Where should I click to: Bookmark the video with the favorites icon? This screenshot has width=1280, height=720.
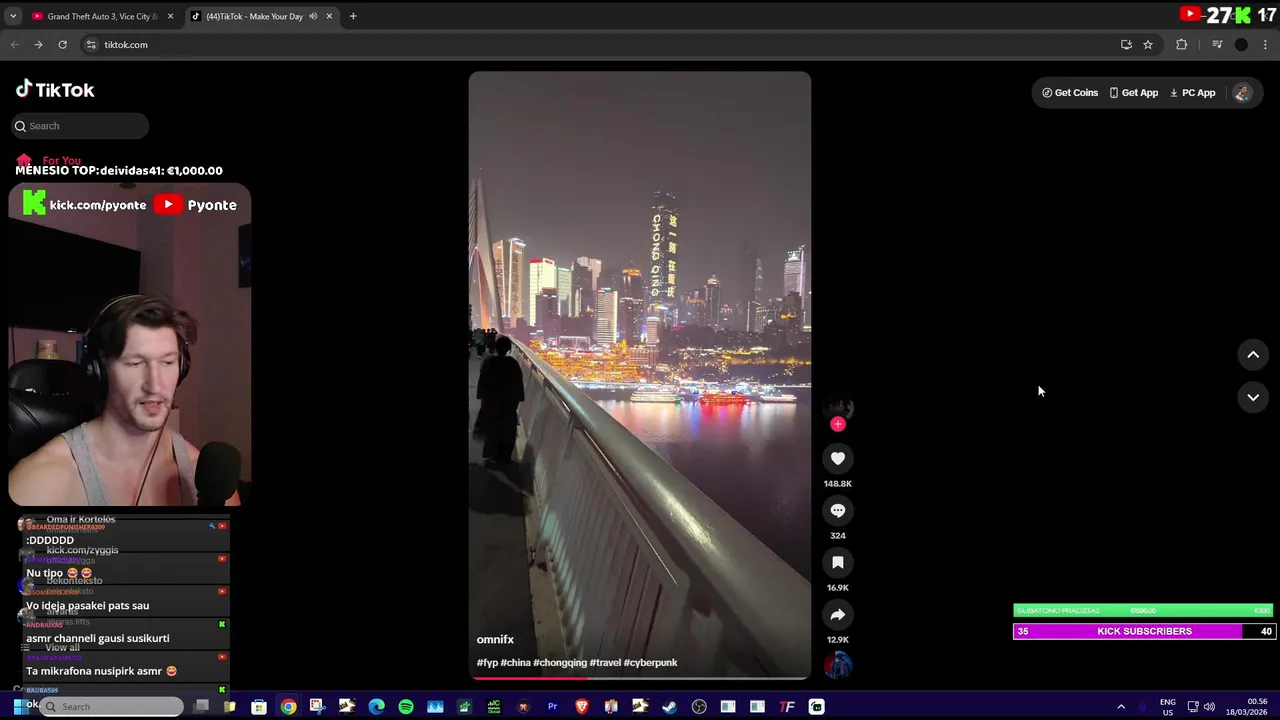click(x=838, y=562)
